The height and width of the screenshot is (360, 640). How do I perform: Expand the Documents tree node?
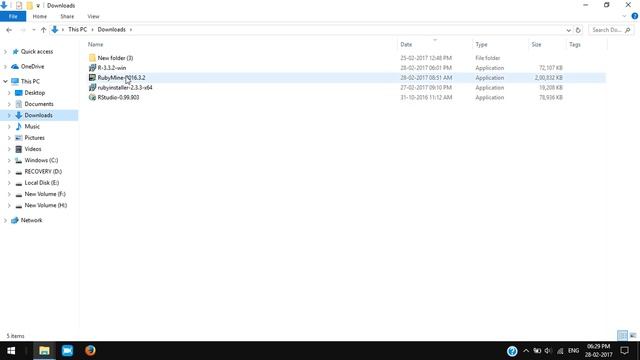pyautogui.click(x=9, y=104)
